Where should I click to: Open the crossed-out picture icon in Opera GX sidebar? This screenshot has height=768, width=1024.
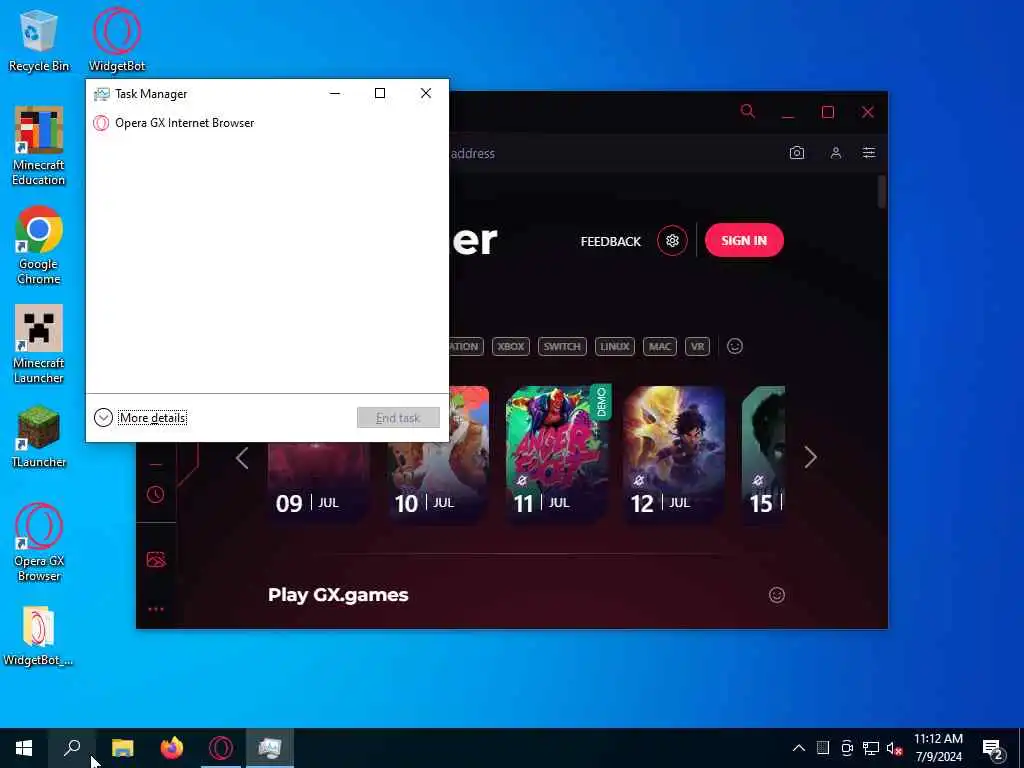pos(155,559)
